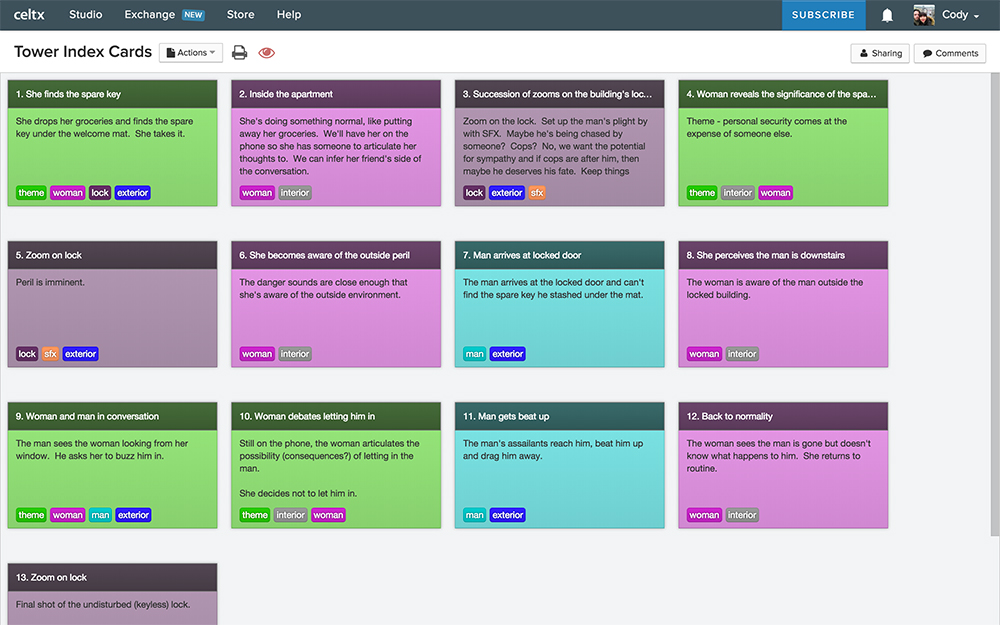Expand the Cody account dropdown
The image size is (1000, 625).
pyautogui.click(x=960, y=15)
